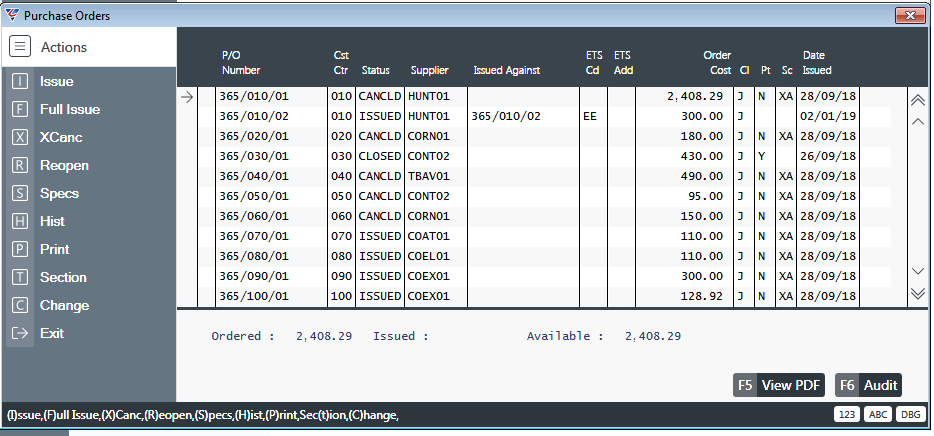
Task: Click the order cost 490.00
Action: point(702,176)
